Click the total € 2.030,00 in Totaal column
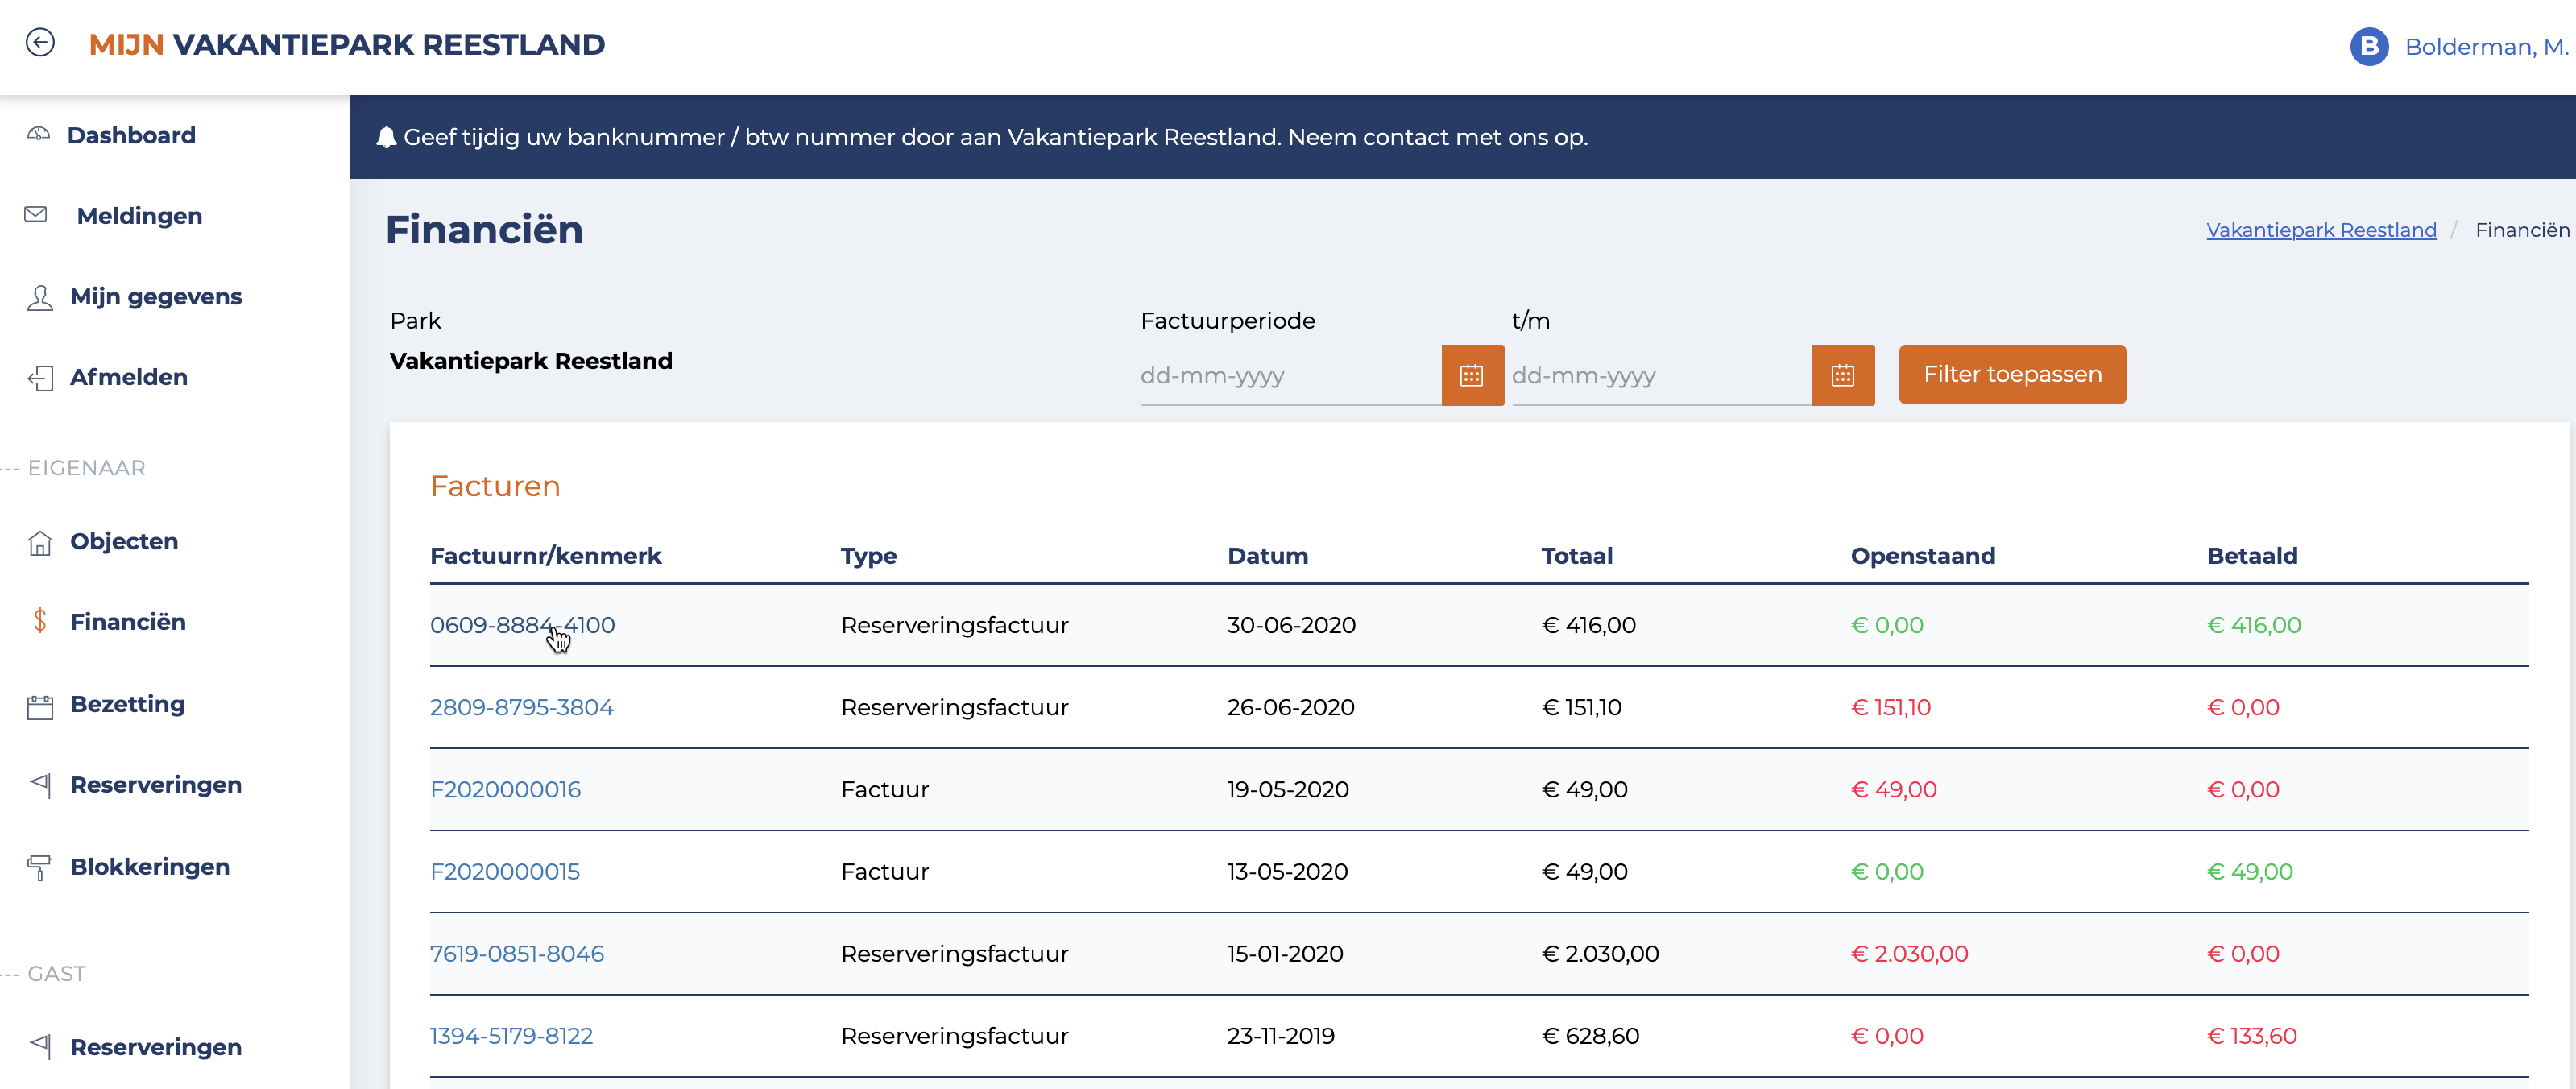Viewport: 2576px width, 1089px height. (1599, 953)
